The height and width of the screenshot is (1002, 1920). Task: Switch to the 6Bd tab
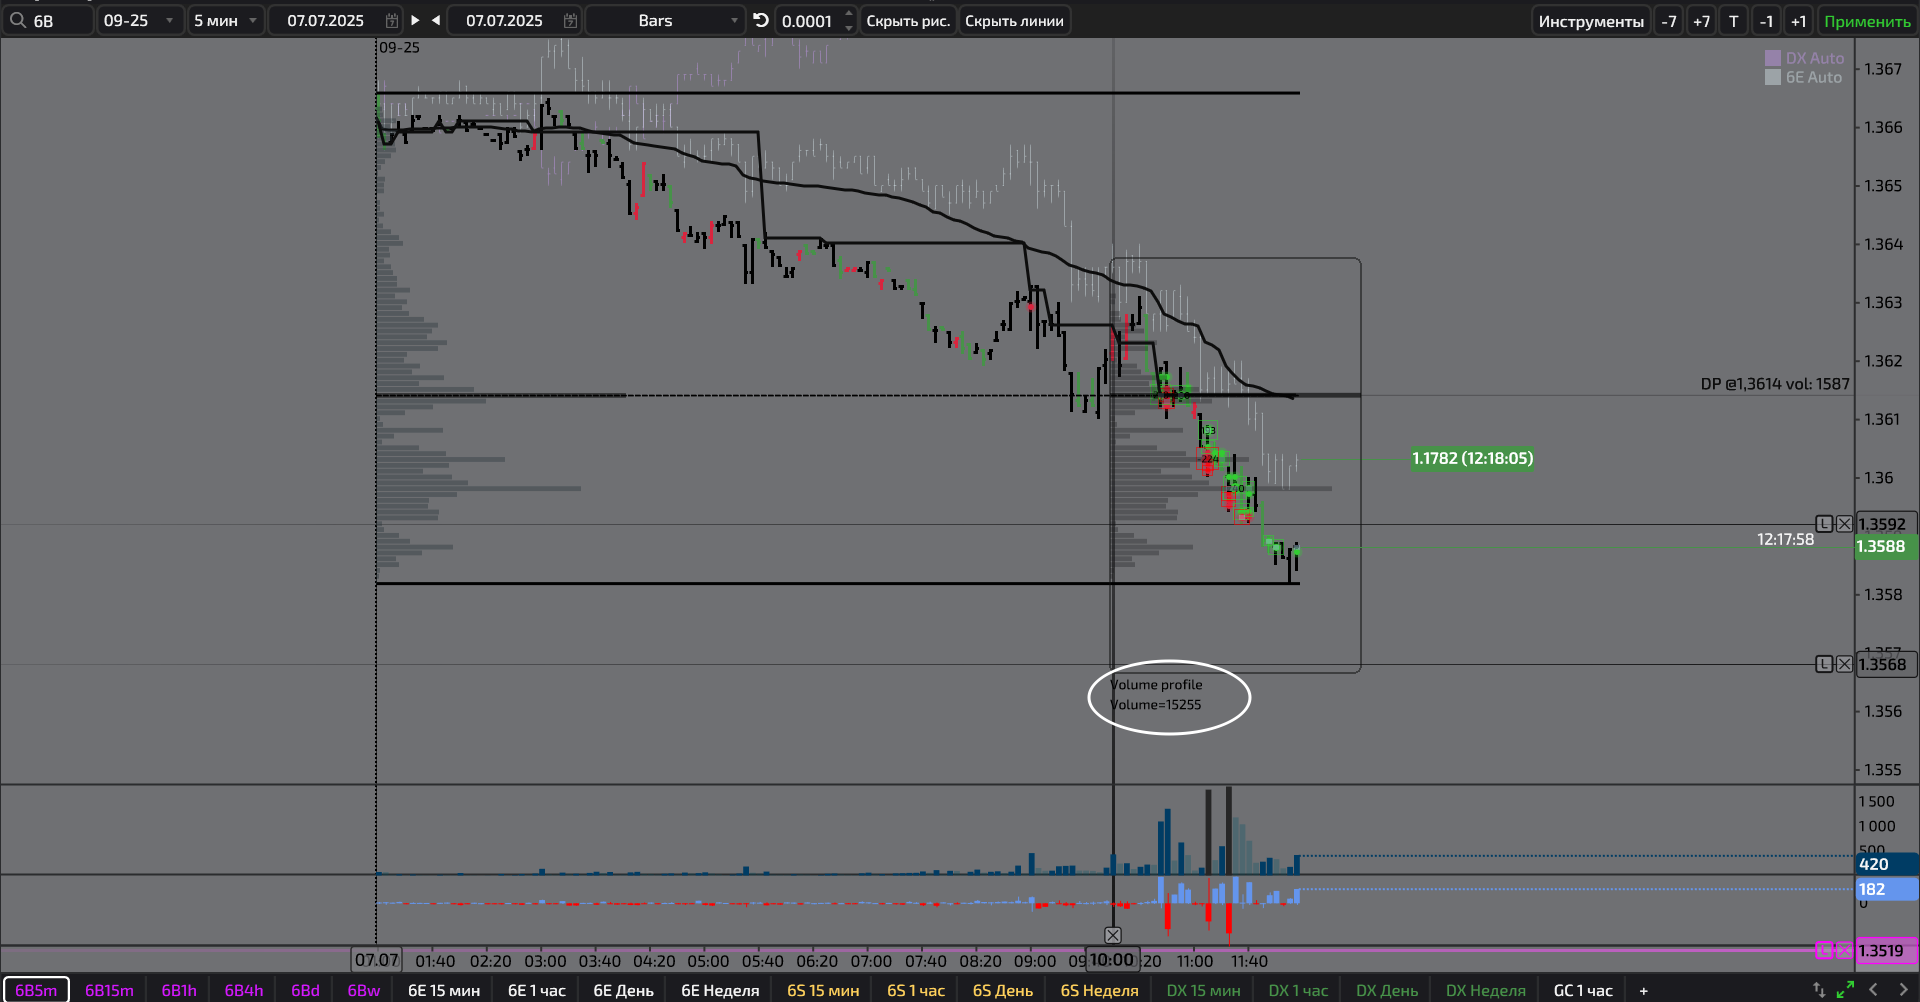(305, 990)
